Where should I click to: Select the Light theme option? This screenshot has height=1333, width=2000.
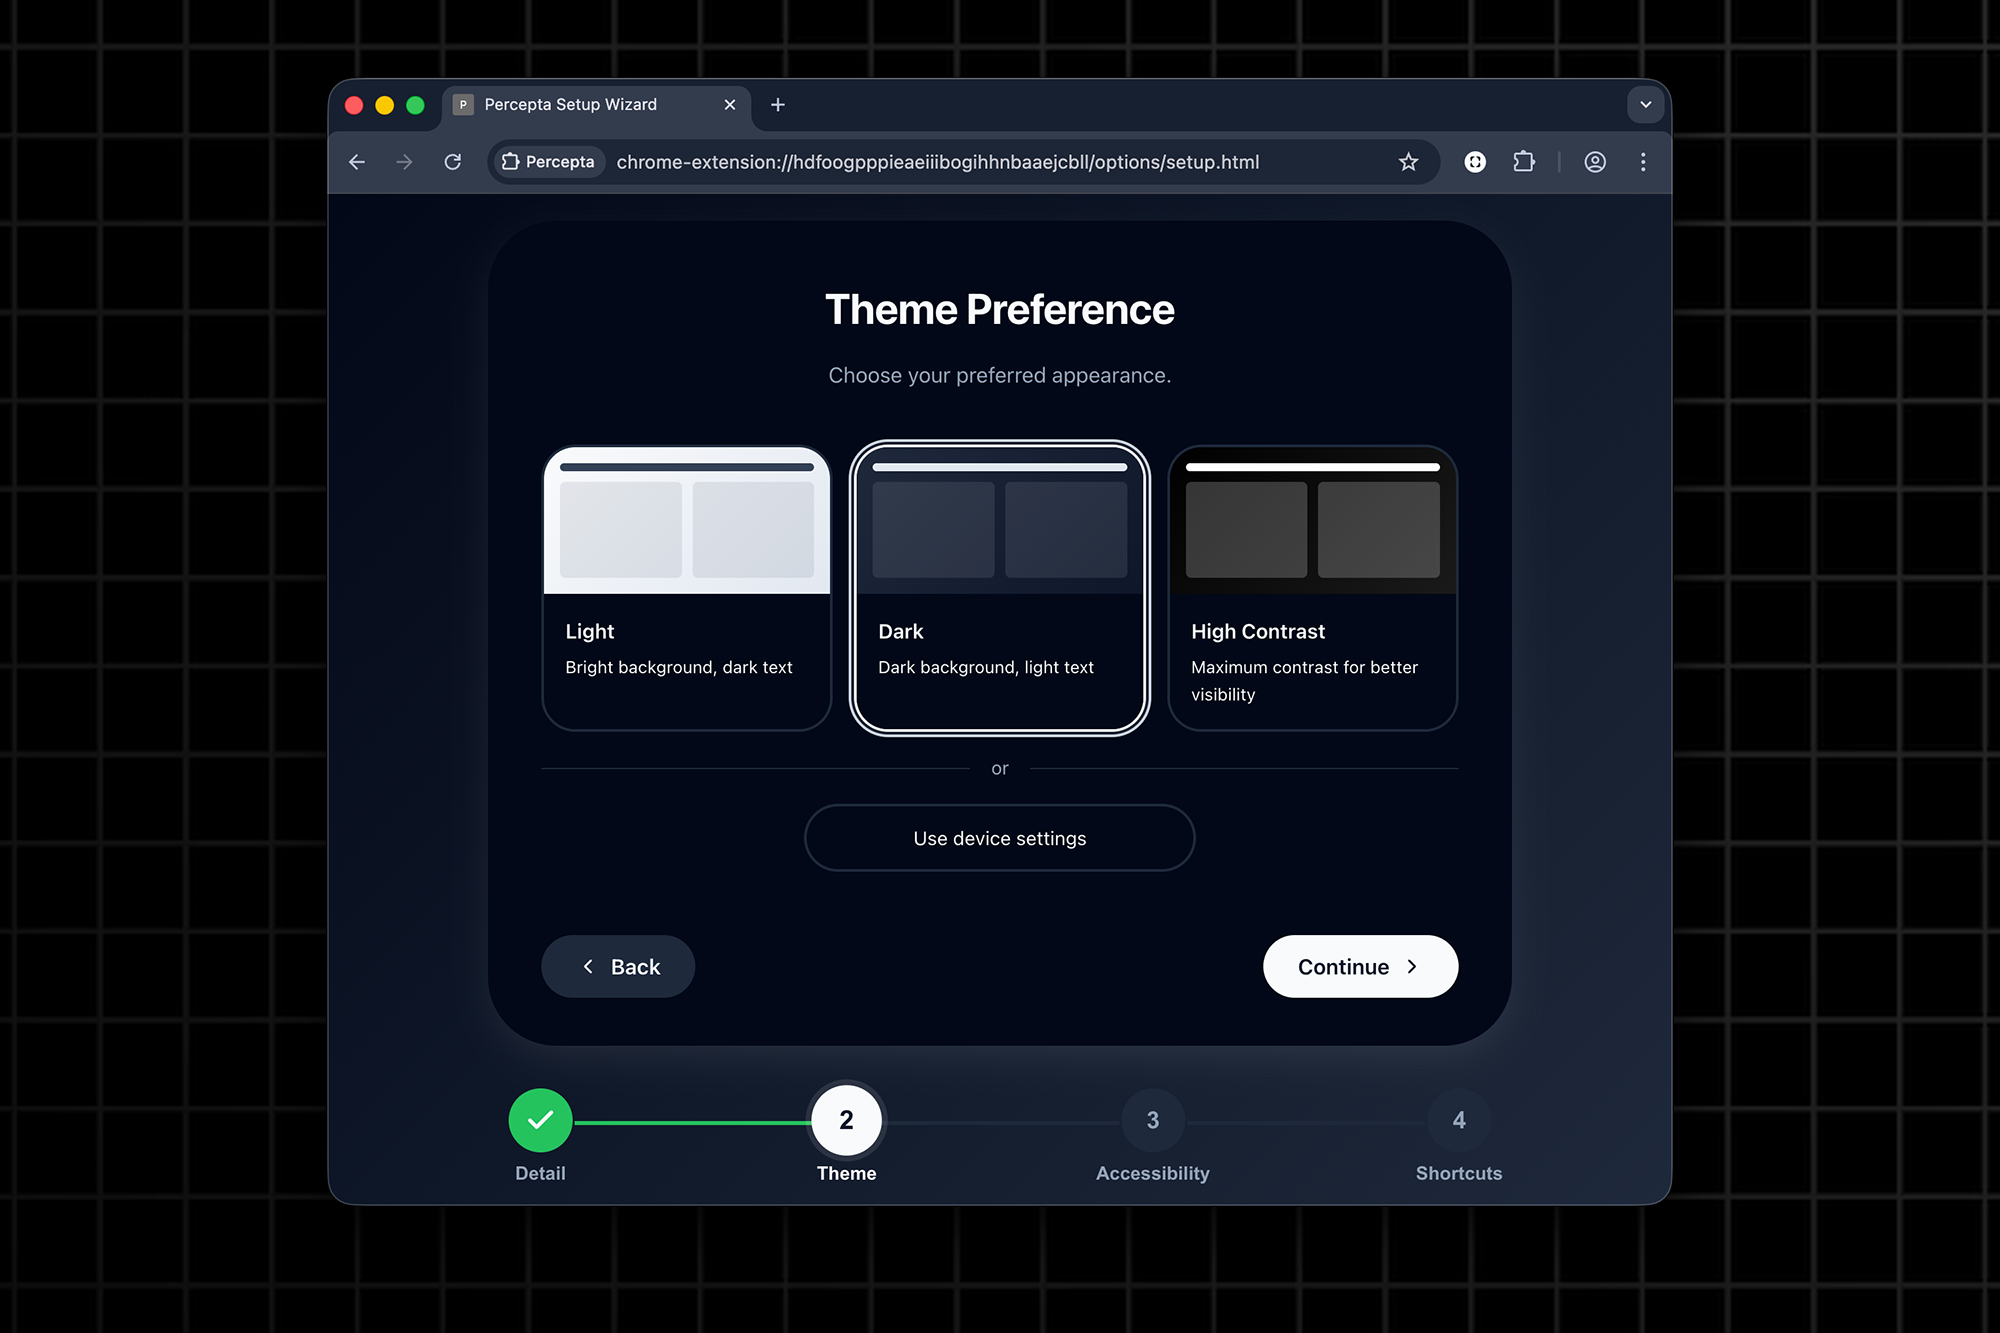[x=687, y=588]
